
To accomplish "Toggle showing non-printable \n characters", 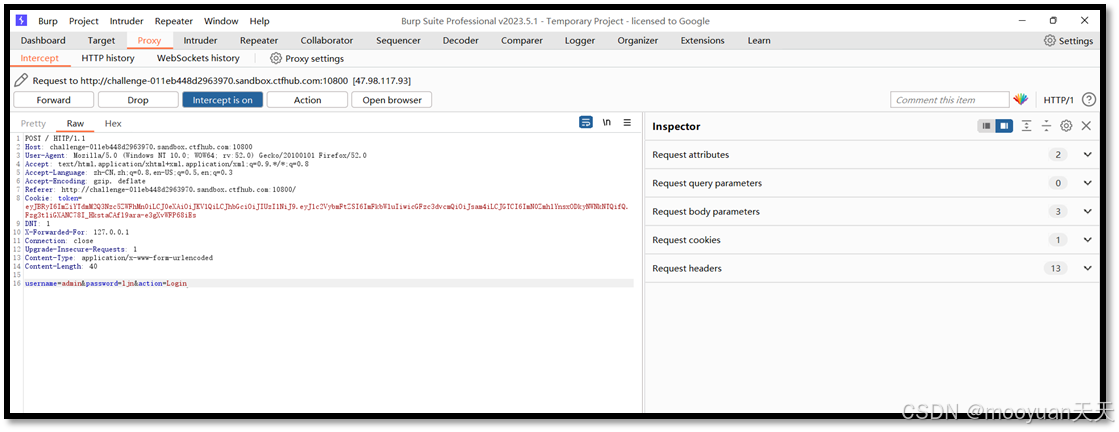I will coord(607,123).
